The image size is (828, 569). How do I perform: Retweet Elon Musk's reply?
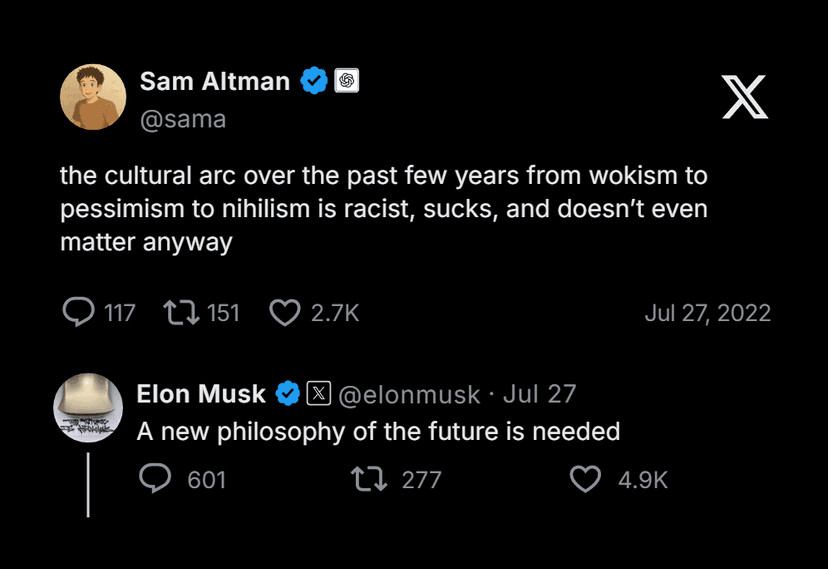[x=370, y=480]
